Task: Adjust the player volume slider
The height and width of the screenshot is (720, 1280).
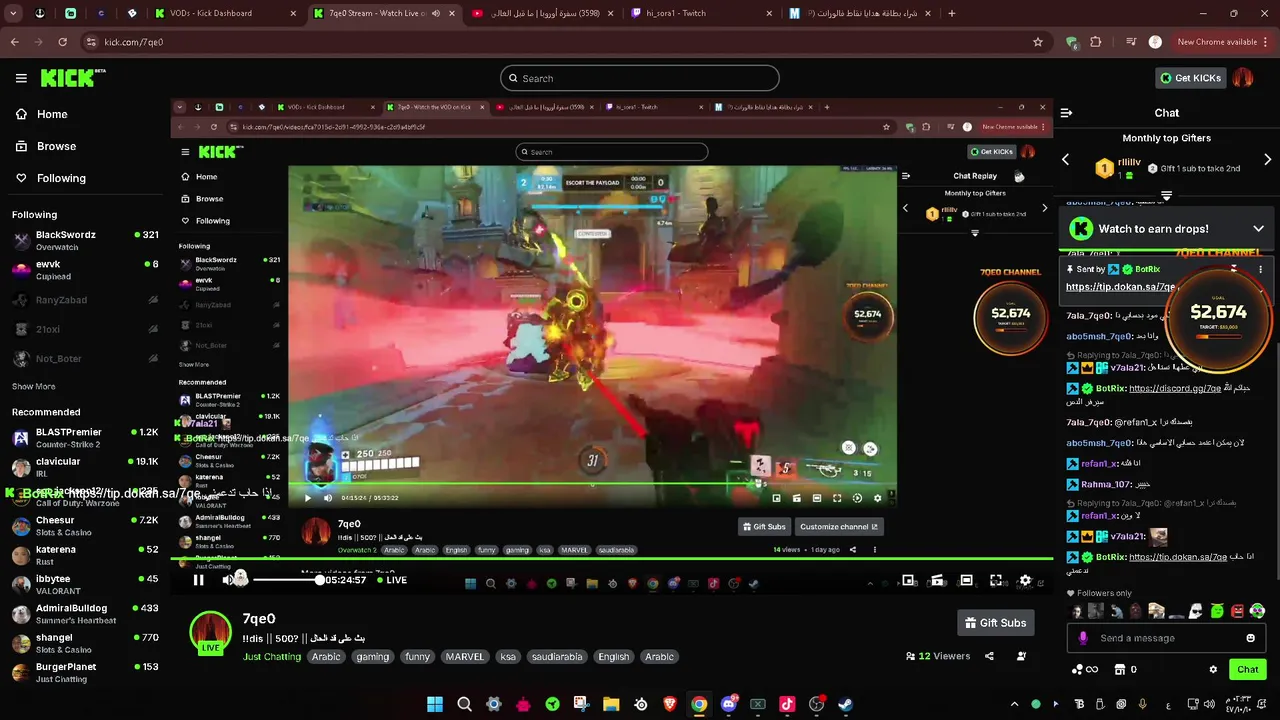Action: point(287,580)
